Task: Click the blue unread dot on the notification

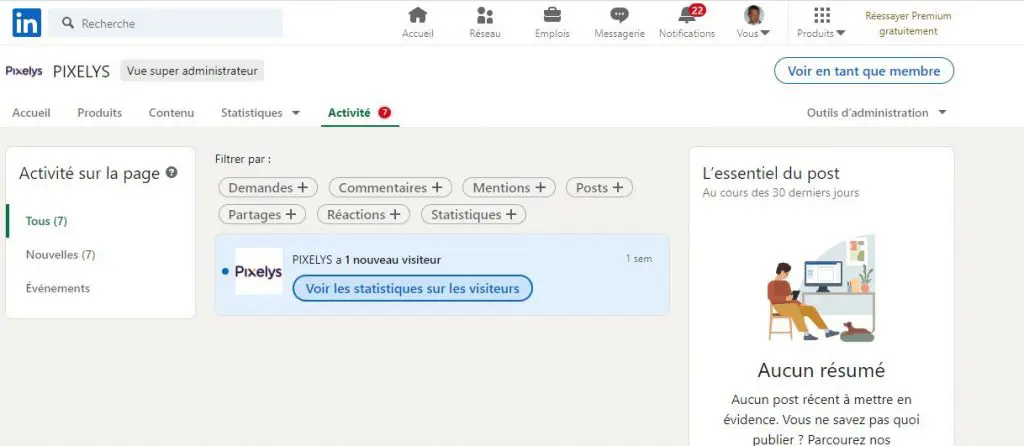Action: 225,271
